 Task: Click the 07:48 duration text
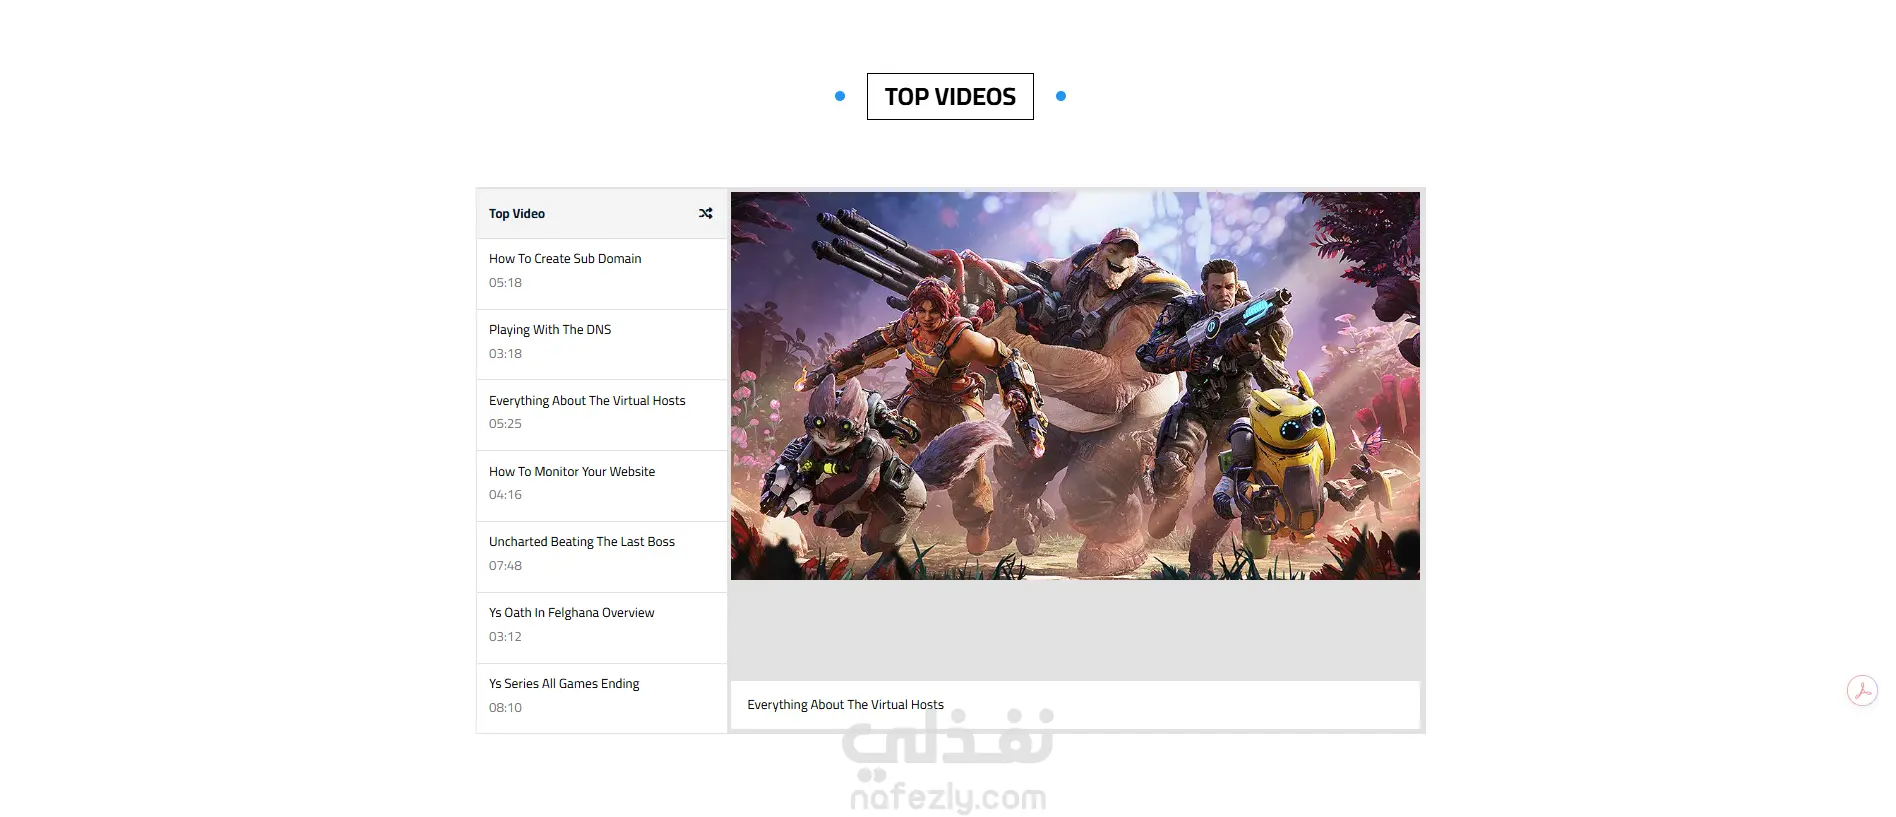[505, 565]
